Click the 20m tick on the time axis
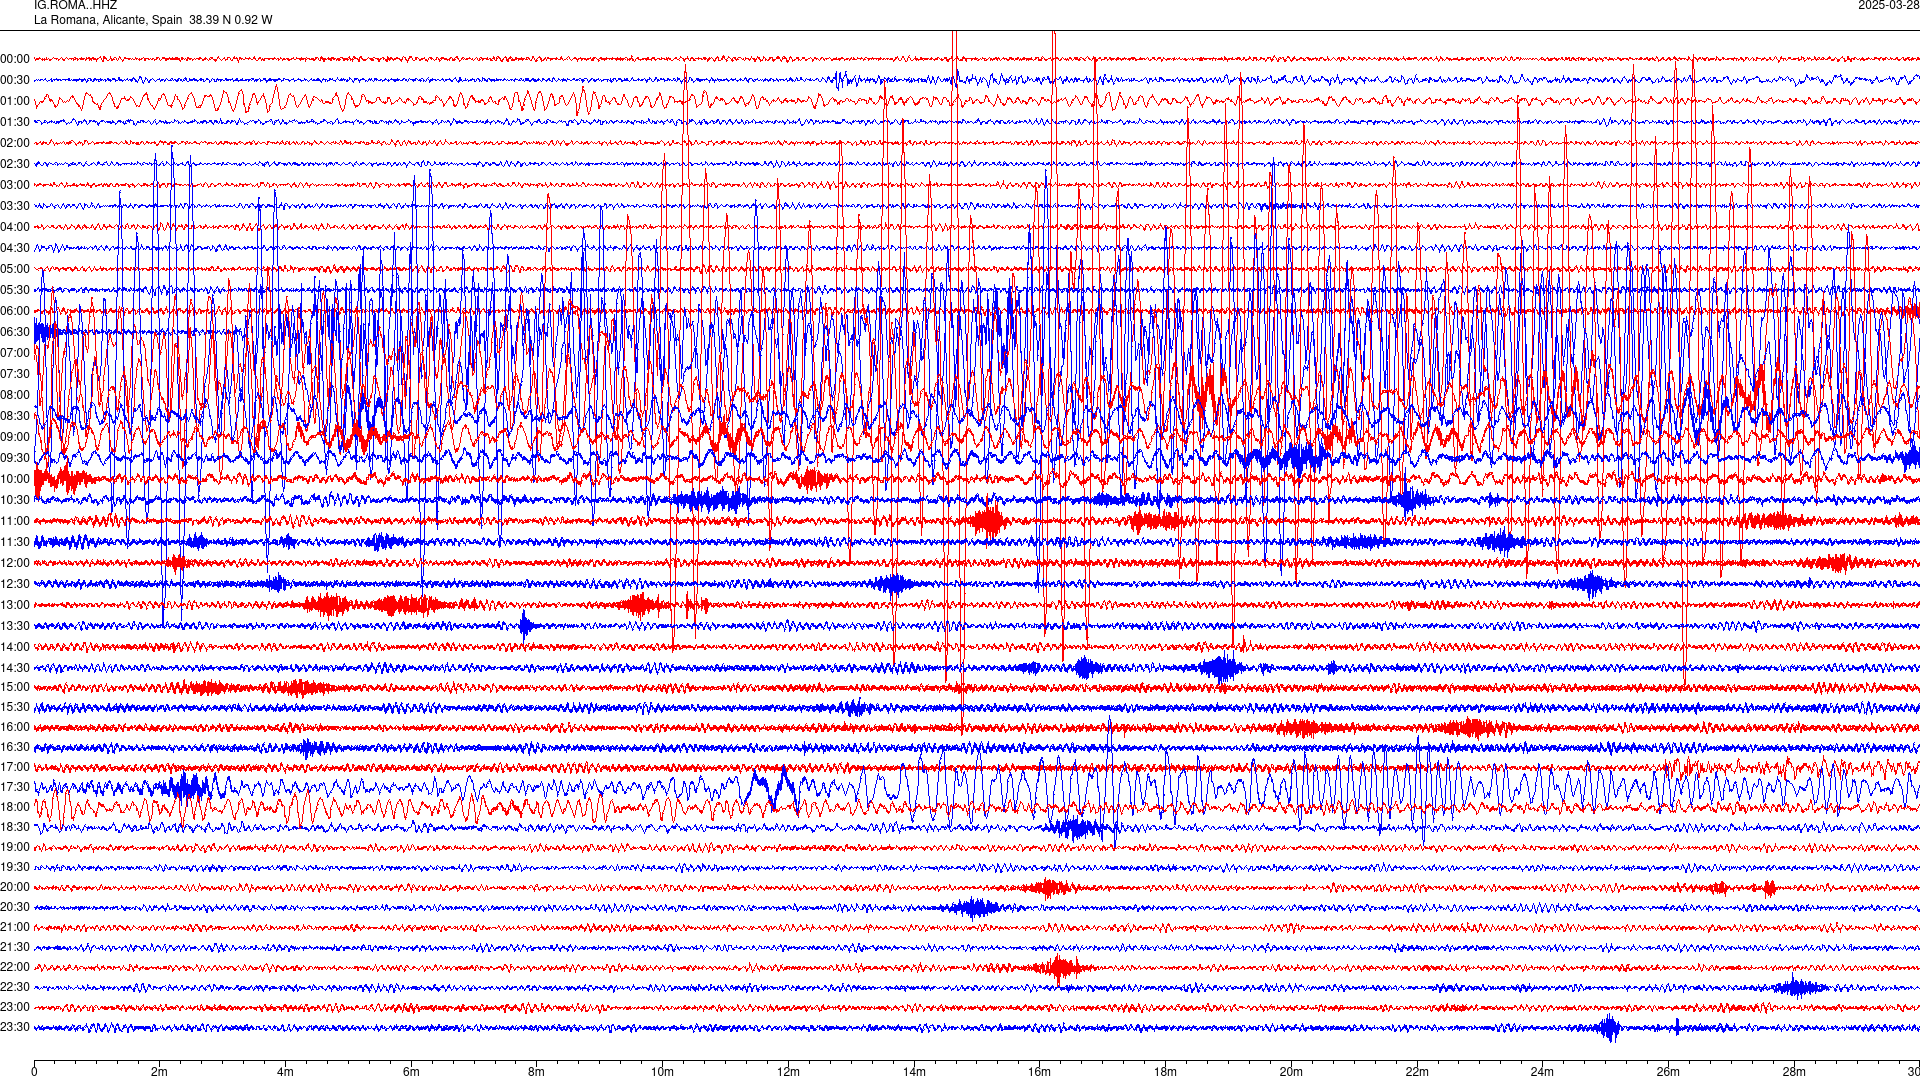The height and width of the screenshot is (1080, 1920). tap(1291, 1072)
